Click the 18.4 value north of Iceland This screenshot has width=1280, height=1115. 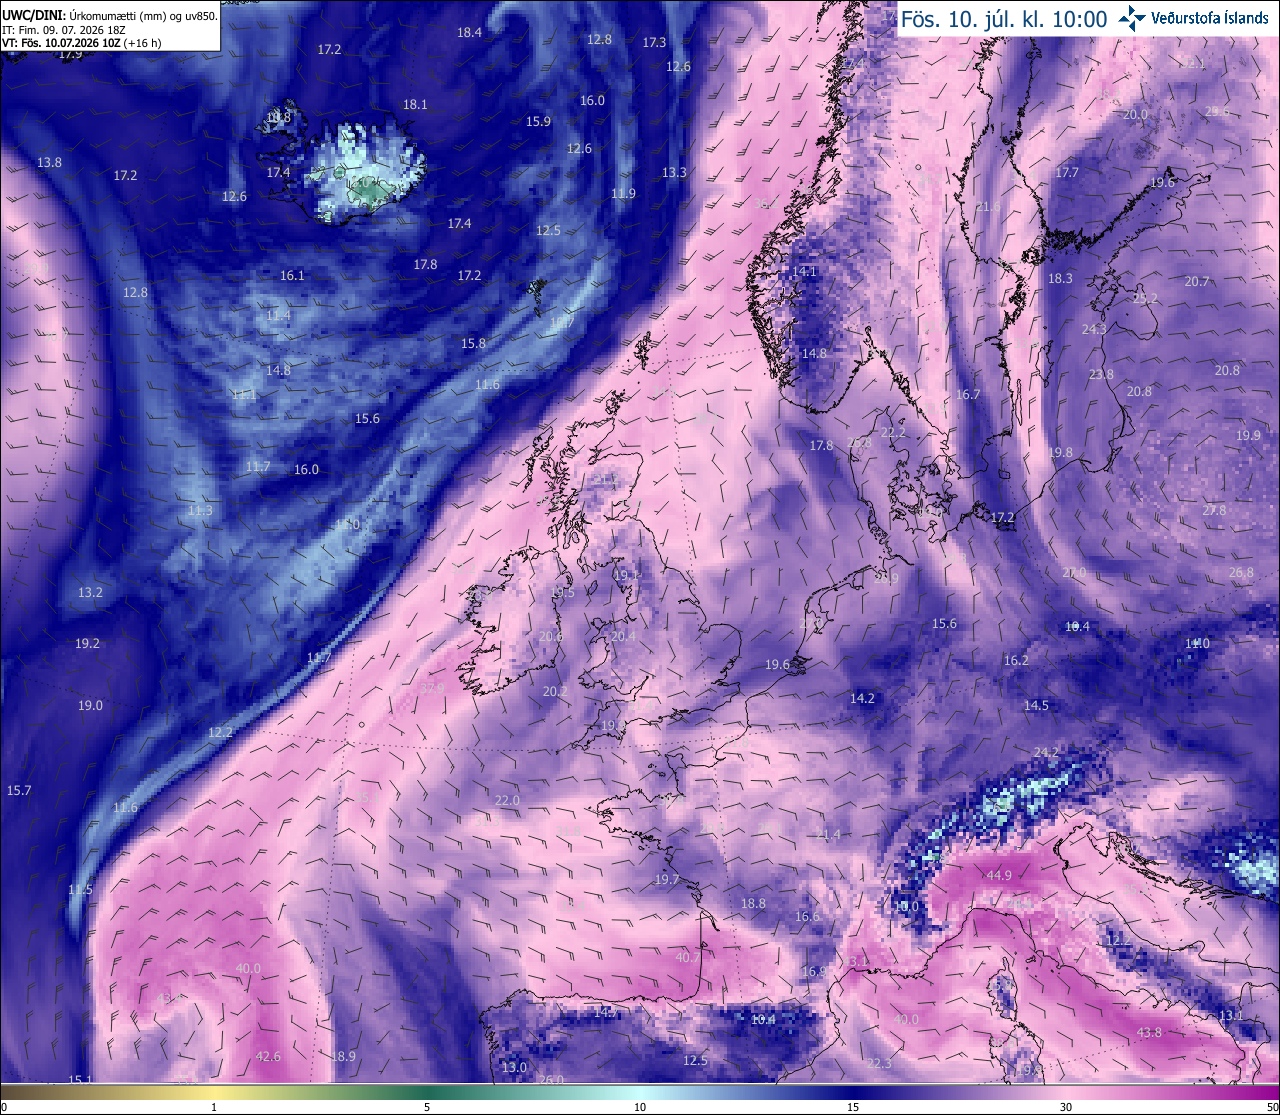coord(469,32)
